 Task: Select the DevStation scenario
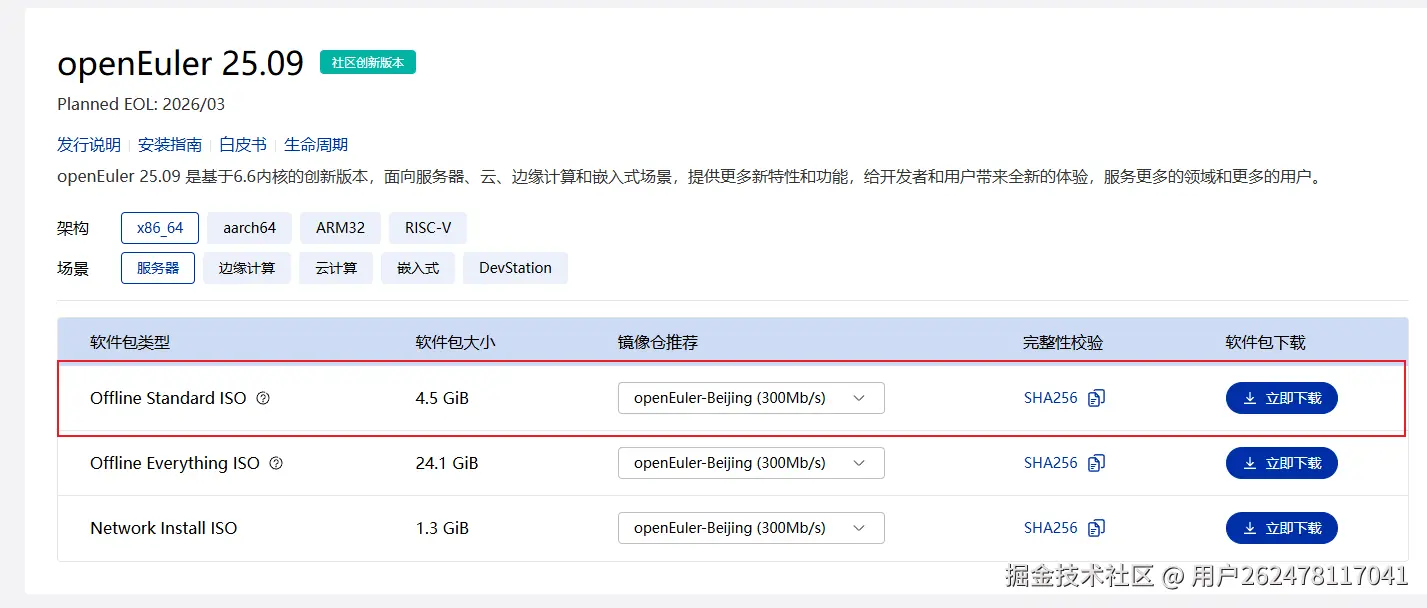pyautogui.click(x=515, y=268)
